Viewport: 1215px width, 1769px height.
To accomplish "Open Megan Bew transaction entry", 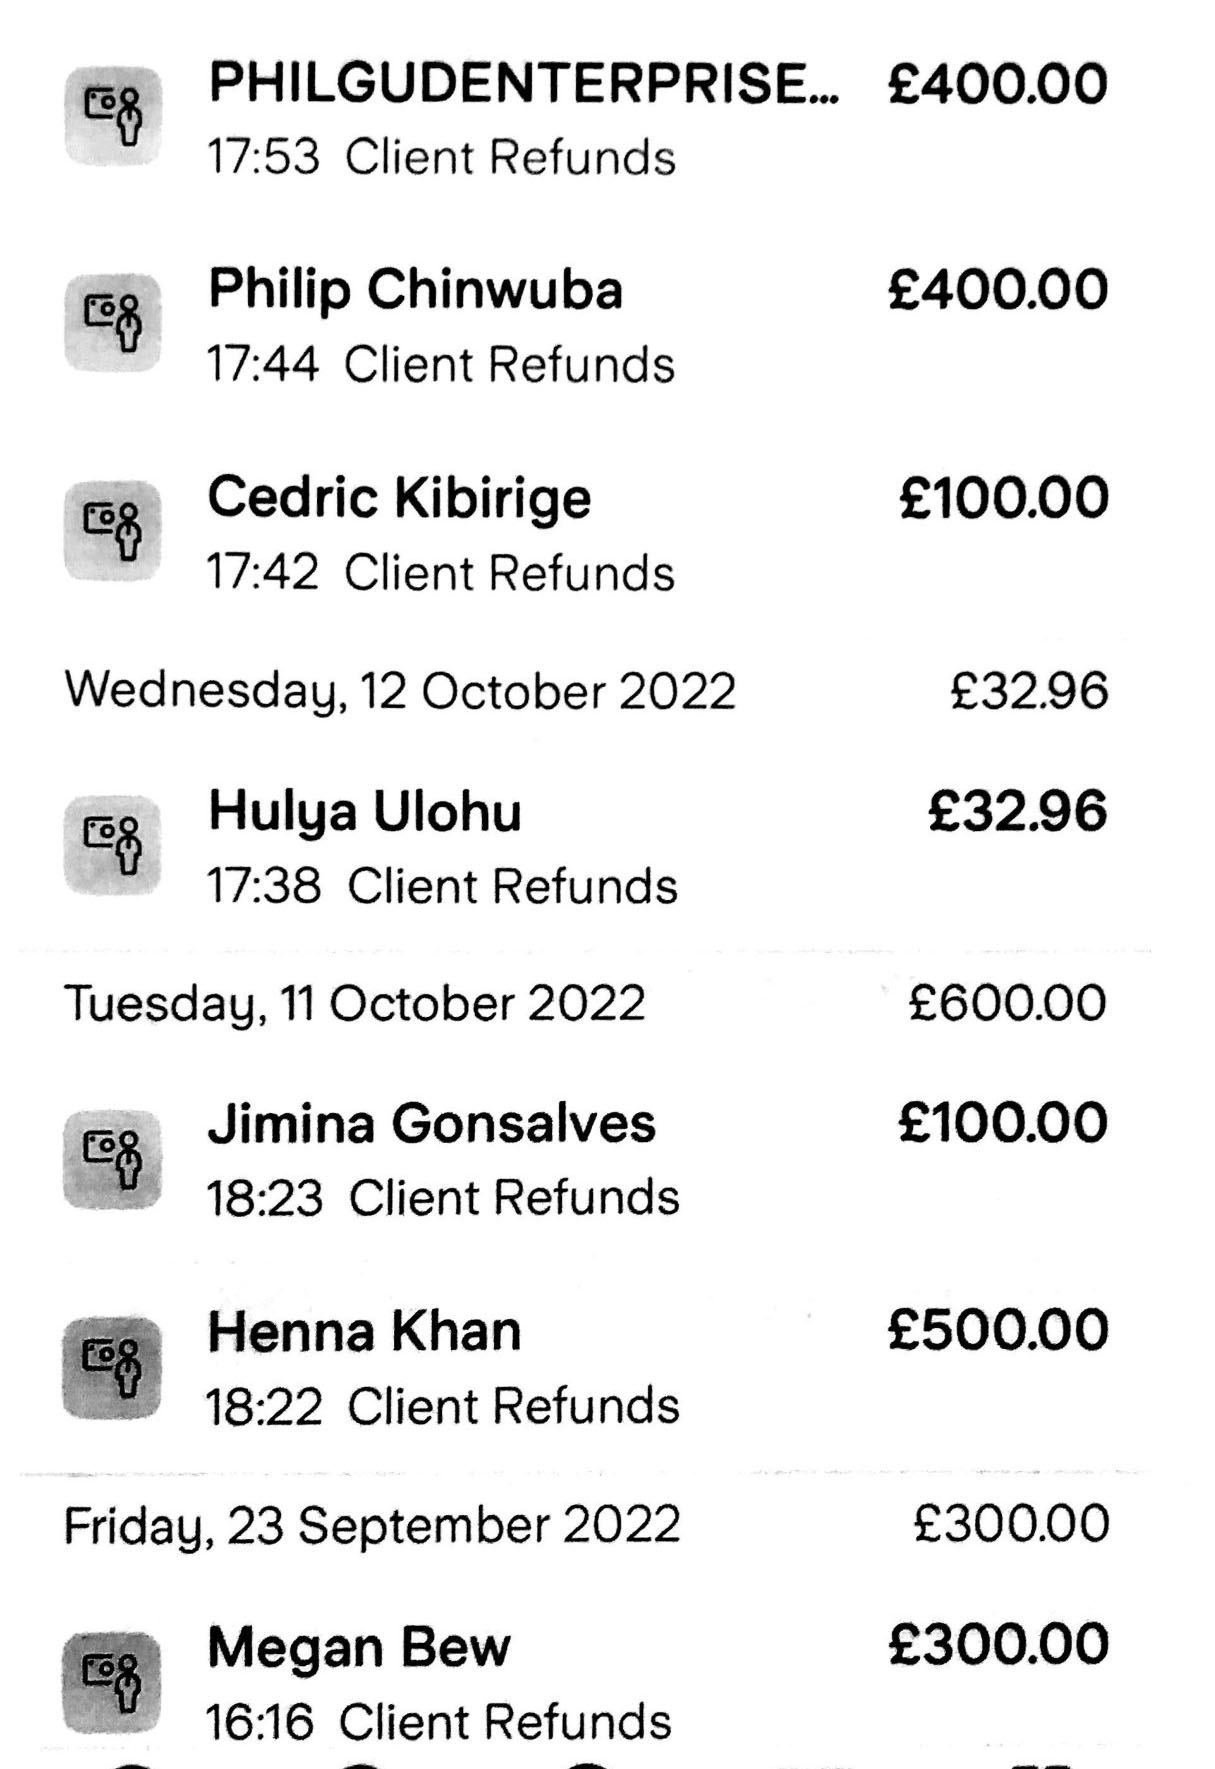I will pyautogui.click(x=359, y=1646).
